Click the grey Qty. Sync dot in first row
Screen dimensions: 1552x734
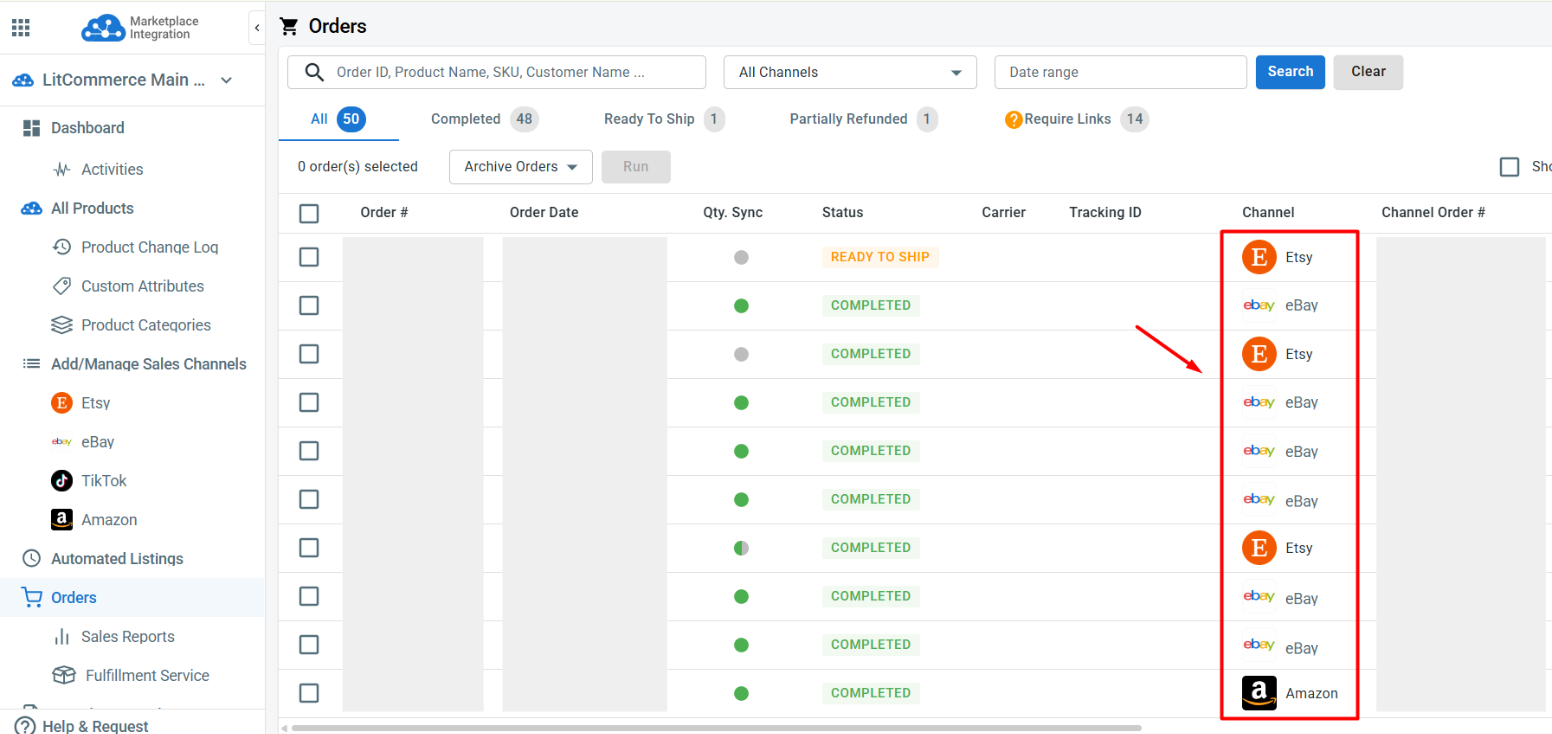click(x=741, y=257)
